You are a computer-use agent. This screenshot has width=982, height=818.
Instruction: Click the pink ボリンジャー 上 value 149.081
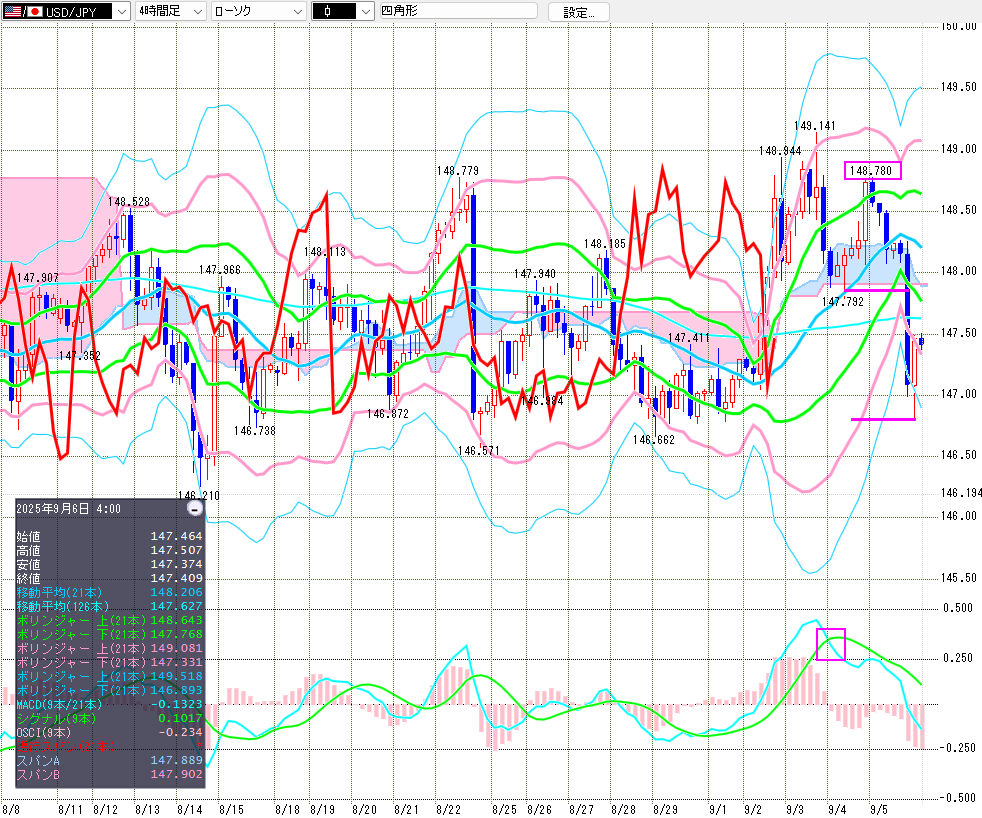pyautogui.click(x=176, y=648)
